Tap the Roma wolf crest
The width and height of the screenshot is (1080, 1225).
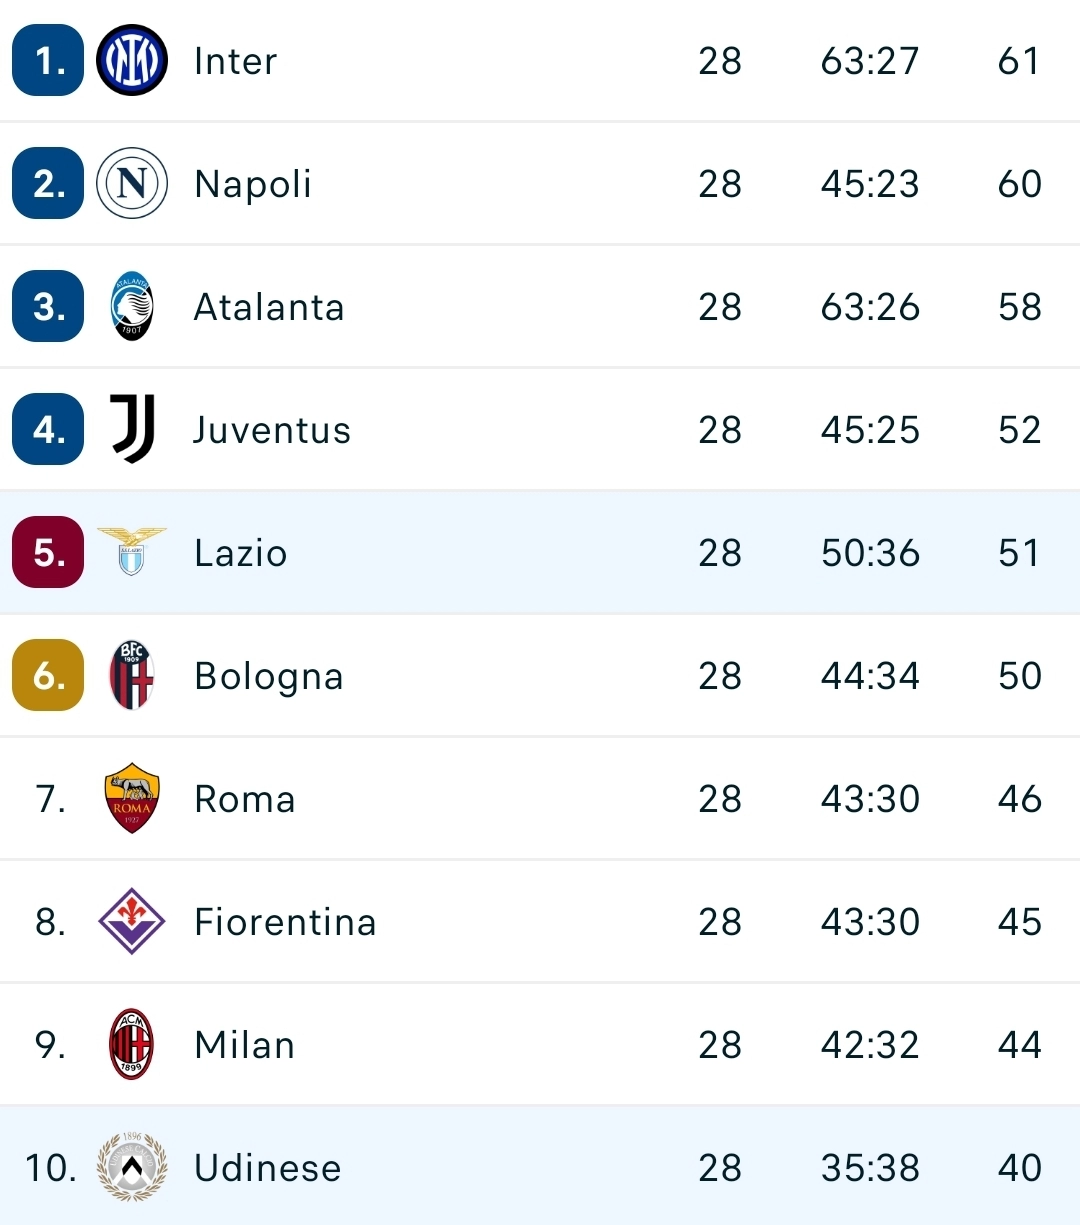(x=132, y=799)
